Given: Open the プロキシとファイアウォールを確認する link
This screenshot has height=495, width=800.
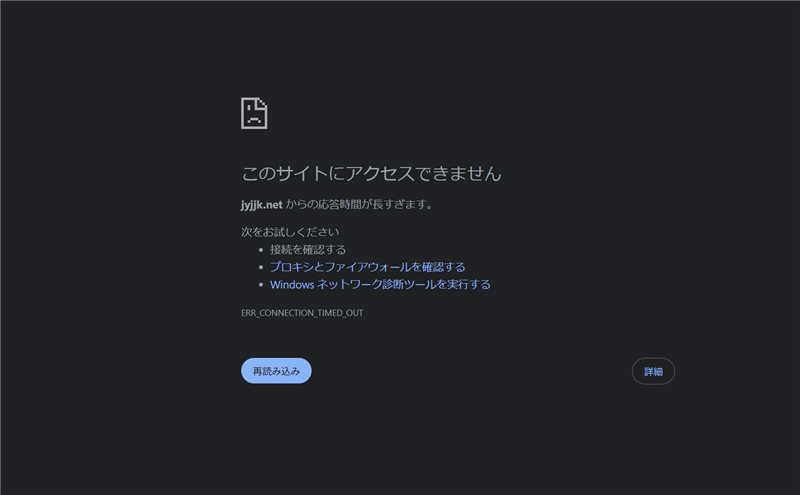Looking at the screenshot, I should [367, 267].
